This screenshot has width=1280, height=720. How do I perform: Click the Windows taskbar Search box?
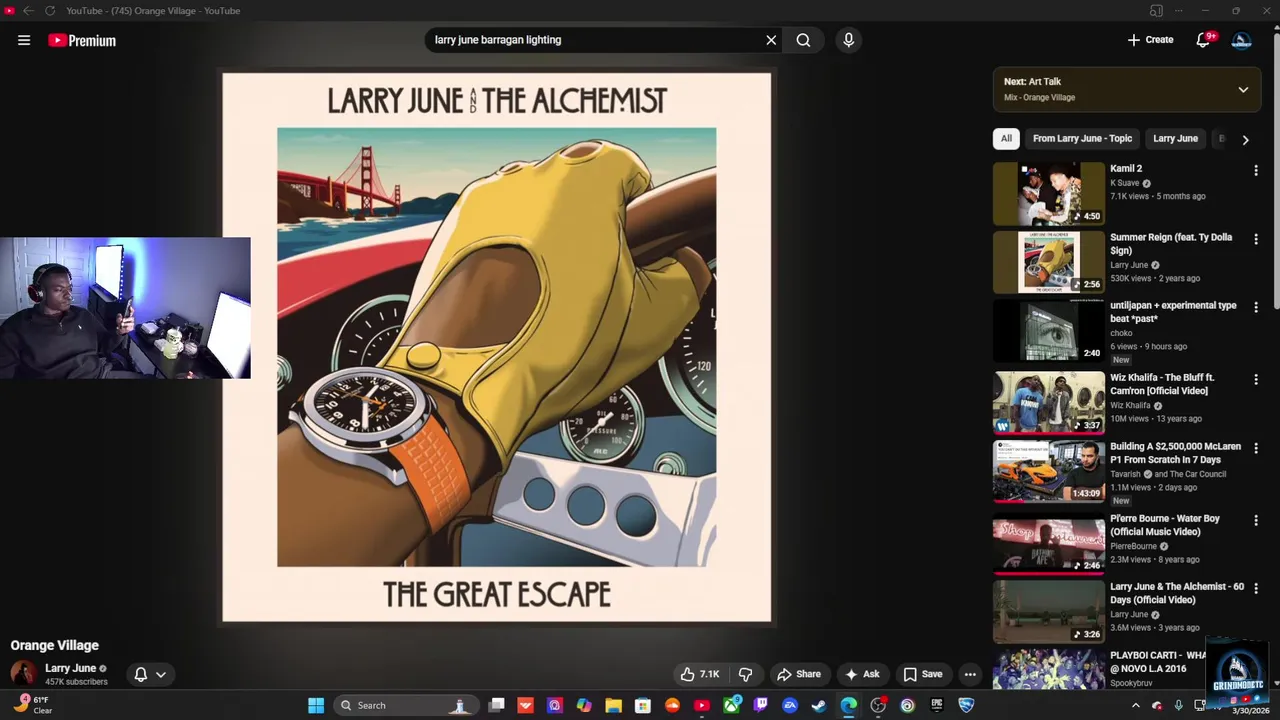coord(404,705)
